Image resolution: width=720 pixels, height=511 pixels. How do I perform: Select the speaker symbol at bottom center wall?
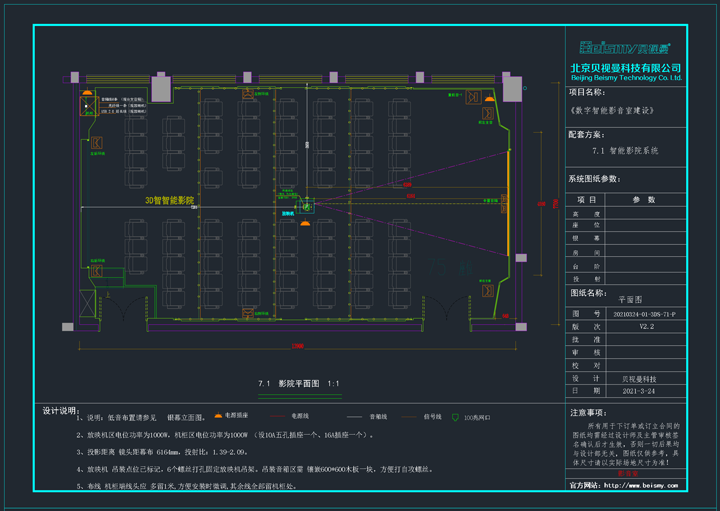pyautogui.click(x=248, y=314)
